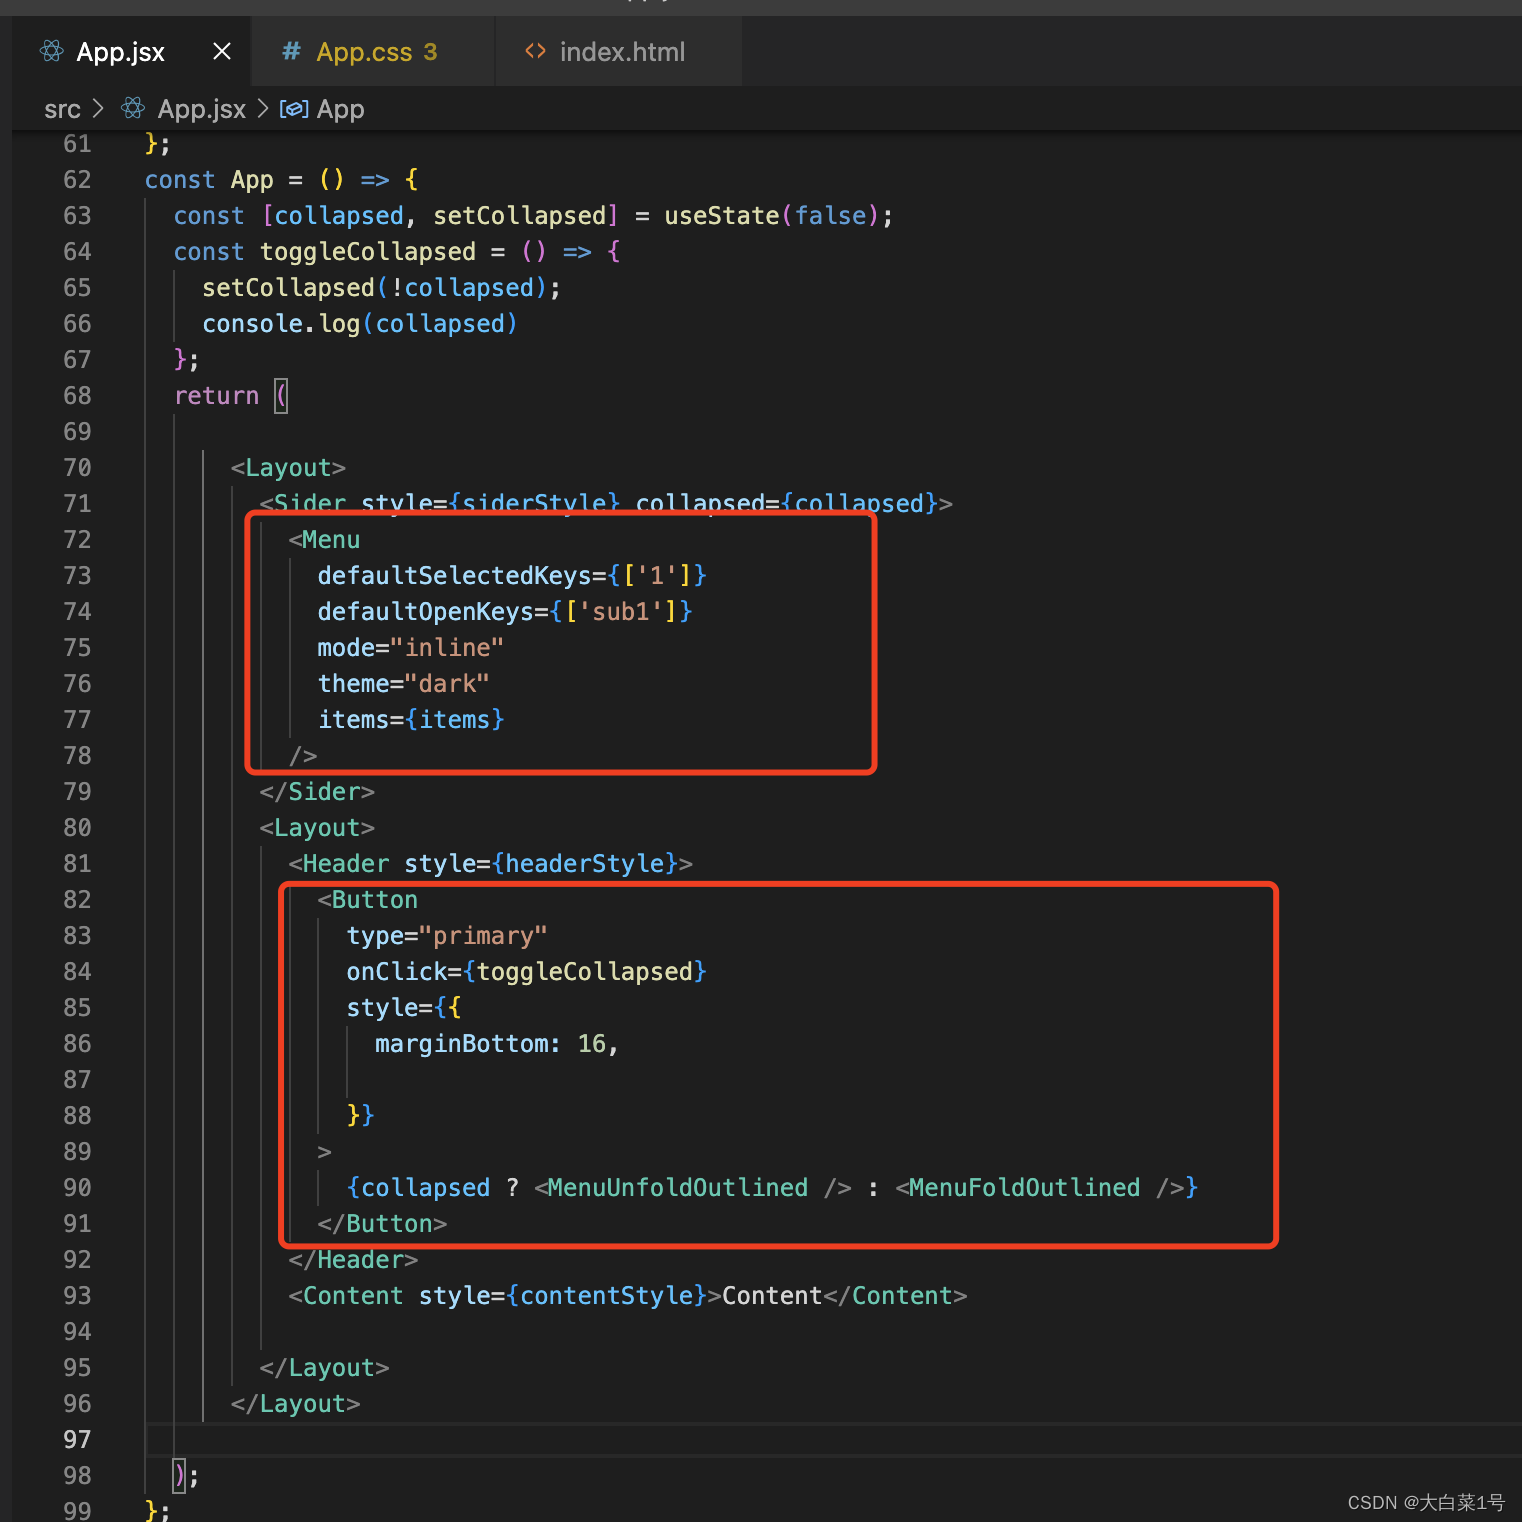Expand the breadcrumb chevron after App.jsx
The image size is (1522, 1522).
click(263, 108)
